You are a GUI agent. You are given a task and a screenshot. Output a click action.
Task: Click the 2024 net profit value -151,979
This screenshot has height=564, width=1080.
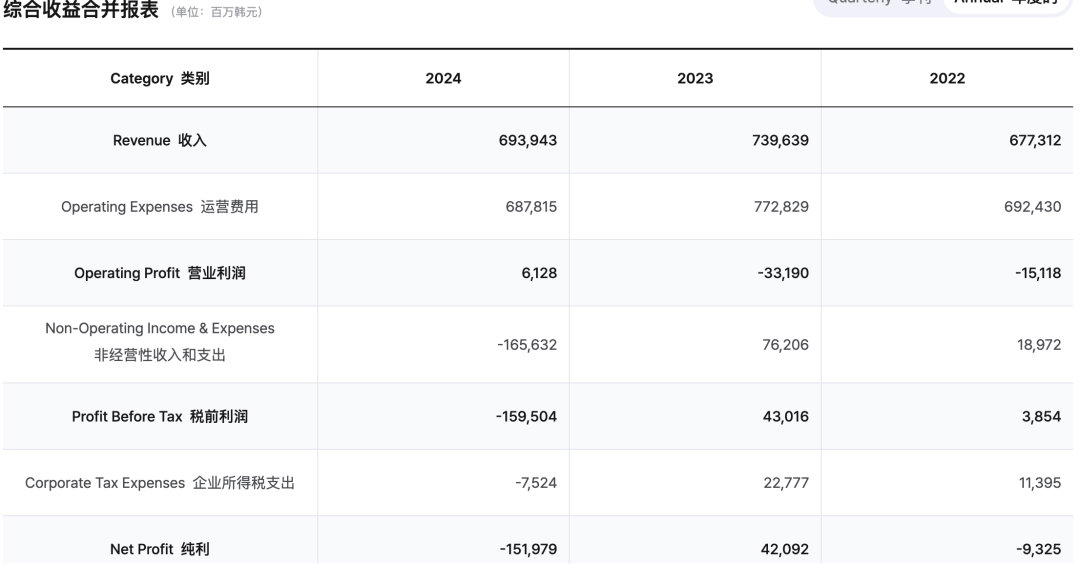[x=526, y=548]
